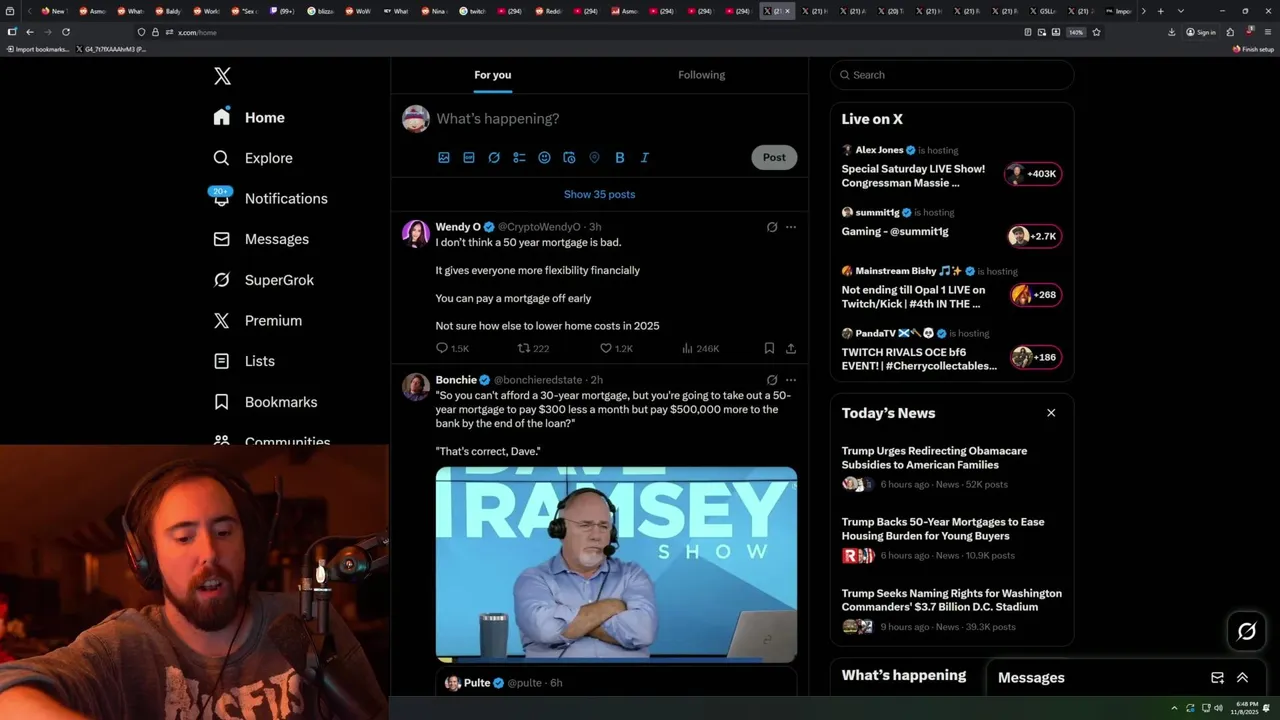Screen dimensions: 1280x720
Task: Add media image to post
Action: click(x=444, y=158)
